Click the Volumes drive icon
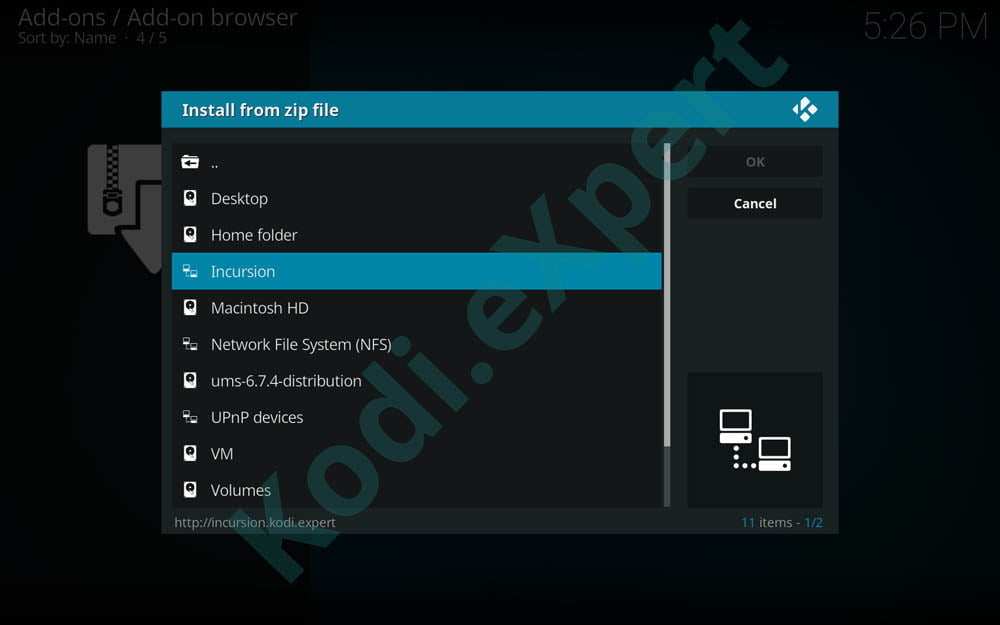Image resolution: width=1000 pixels, height=625 pixels. pyautogui.click(x=190, y=490)
